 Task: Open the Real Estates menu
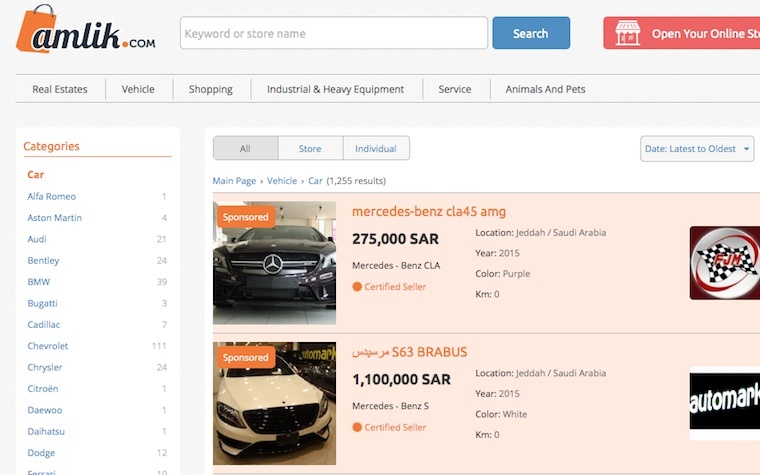click(x=60, y=89)
